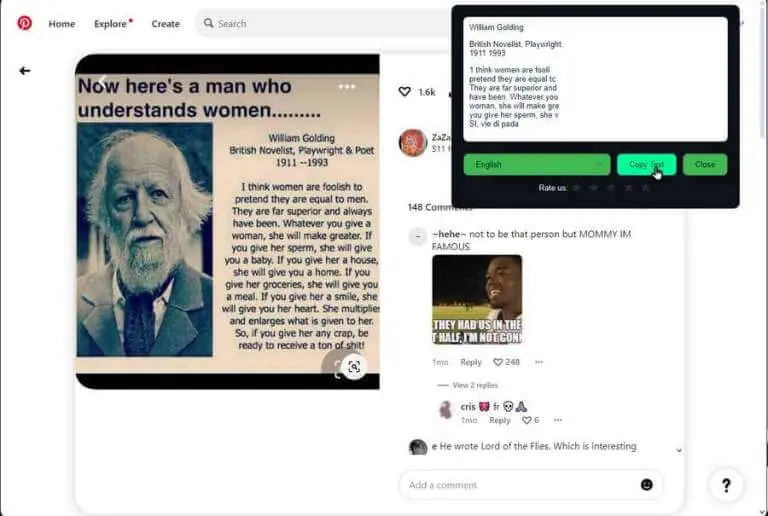
Task: Collapse comments using the down chevron
Action: point(679,450)
